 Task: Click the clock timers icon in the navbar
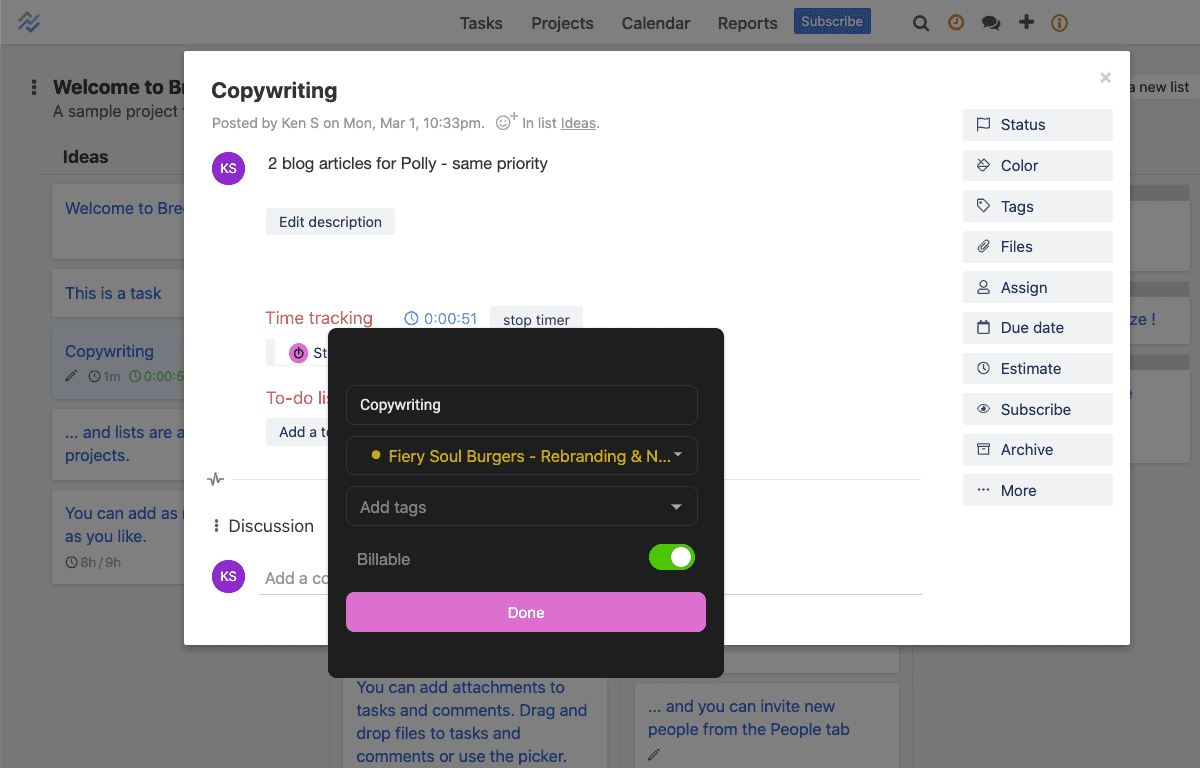click(956, 21)
